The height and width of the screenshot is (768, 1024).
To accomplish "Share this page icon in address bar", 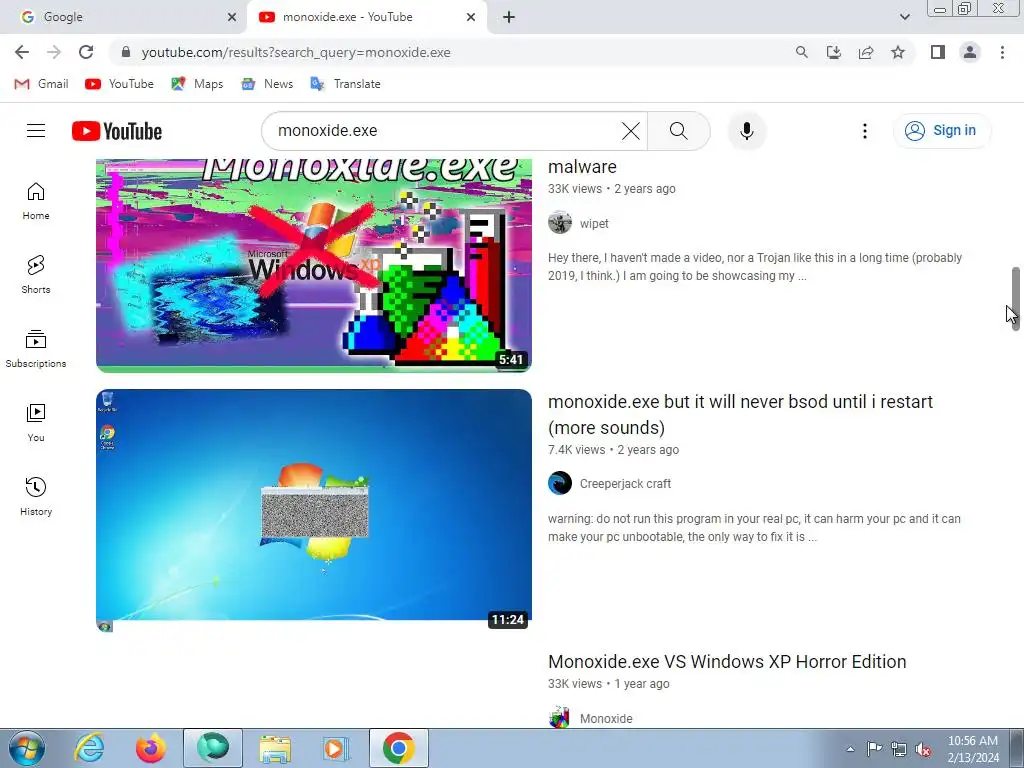I will tap(866, 52).
